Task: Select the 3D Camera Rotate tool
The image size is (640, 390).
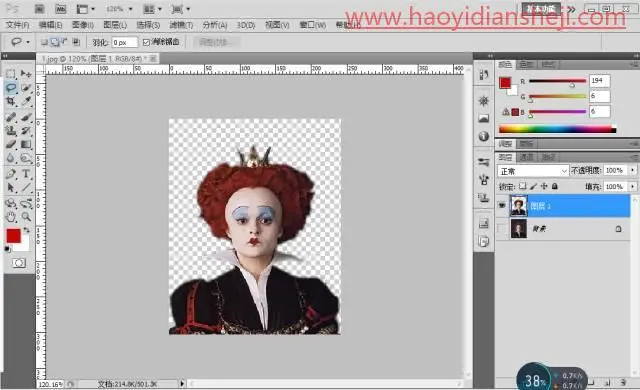Action: click(x=26, y=203)
